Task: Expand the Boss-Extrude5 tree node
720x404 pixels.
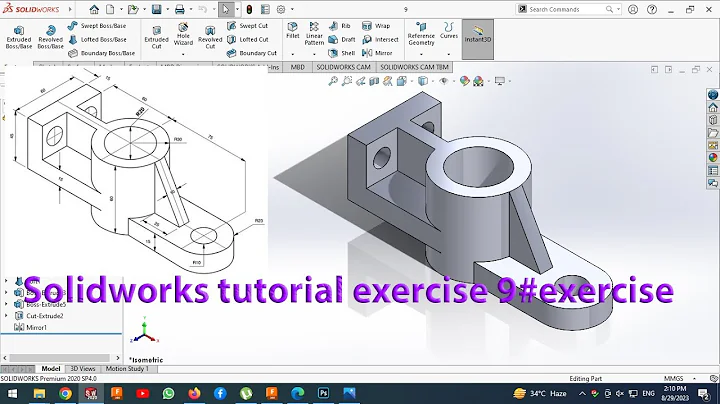Action: (x=6, y=304)
